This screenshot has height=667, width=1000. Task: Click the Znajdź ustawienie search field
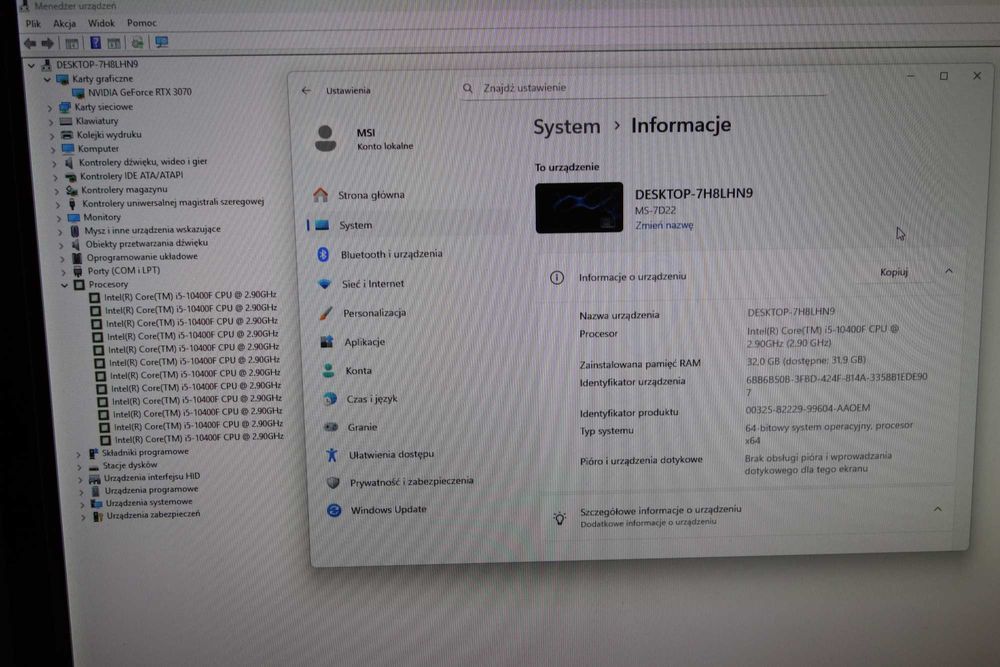pyautogui.click(x=644, y=88)
